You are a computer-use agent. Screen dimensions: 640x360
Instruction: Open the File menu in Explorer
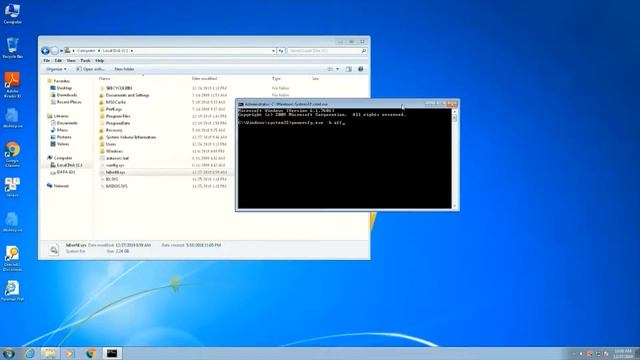[47, 60]
